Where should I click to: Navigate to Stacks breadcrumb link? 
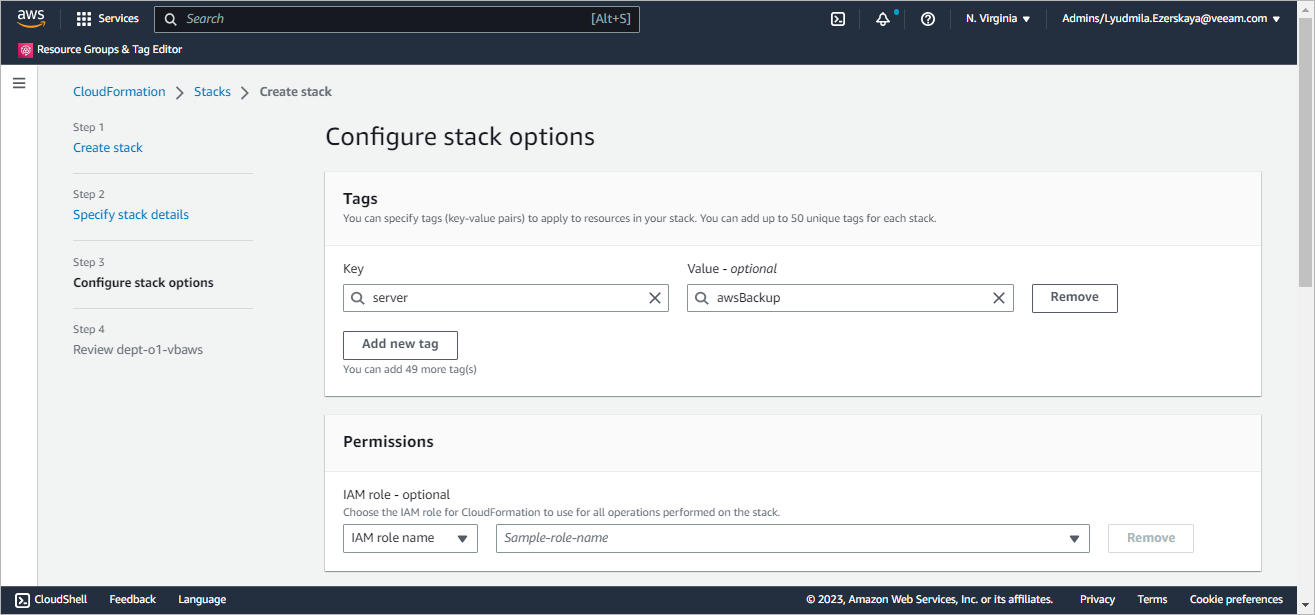coord(212,92)
